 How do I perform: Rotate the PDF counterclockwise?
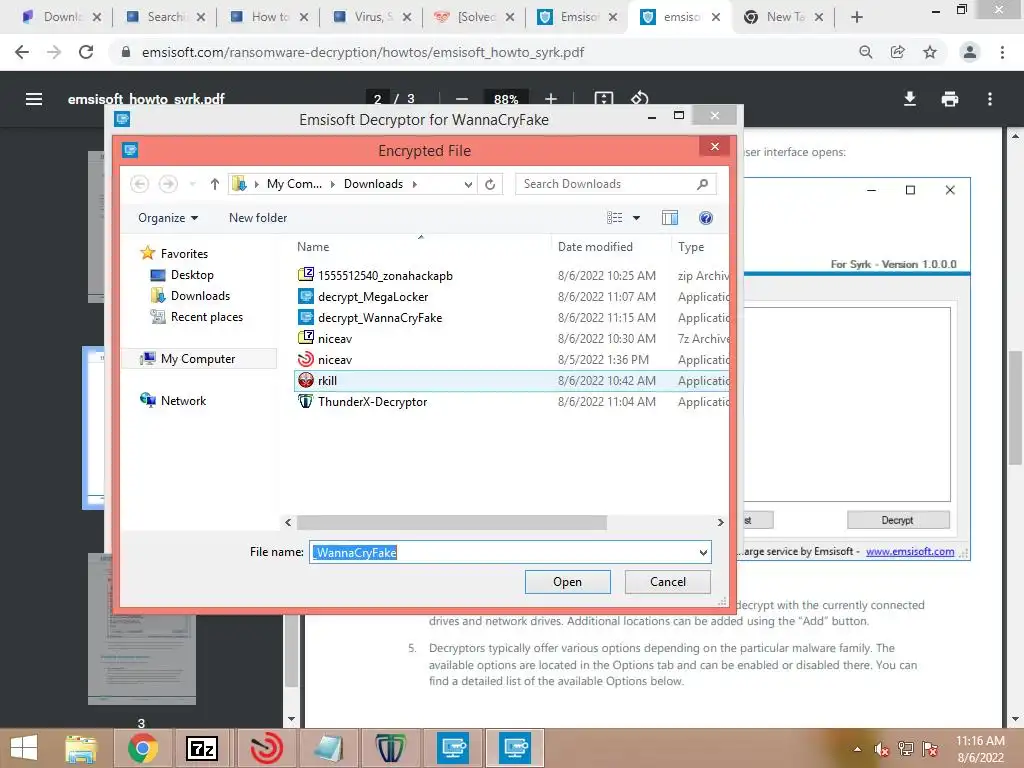(639, 98)
